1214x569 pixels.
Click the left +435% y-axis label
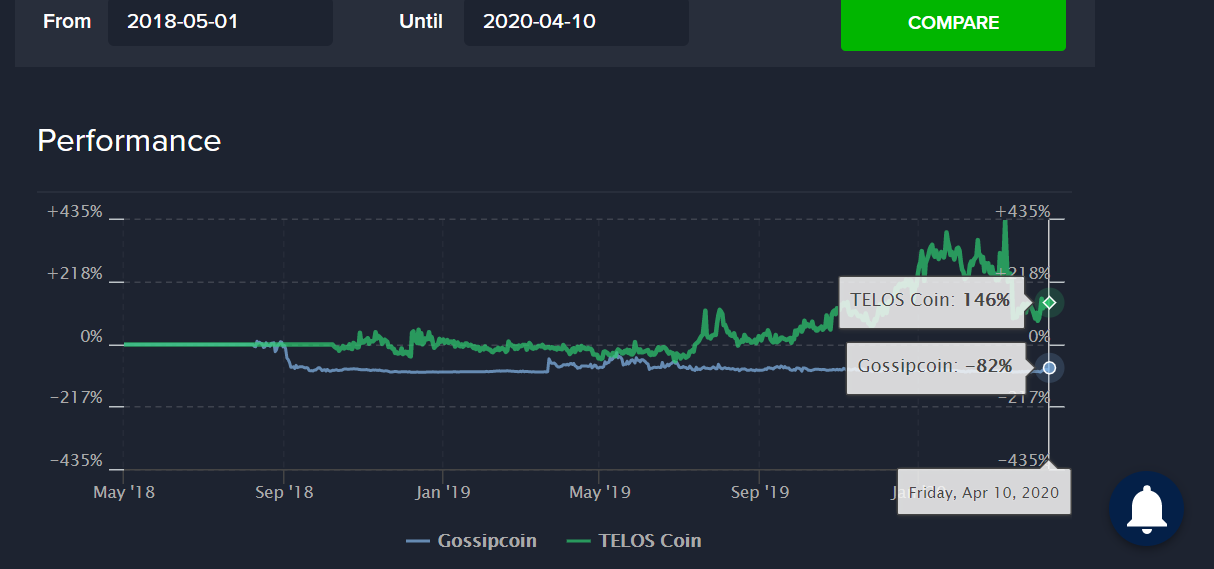[x=75, y=212]
